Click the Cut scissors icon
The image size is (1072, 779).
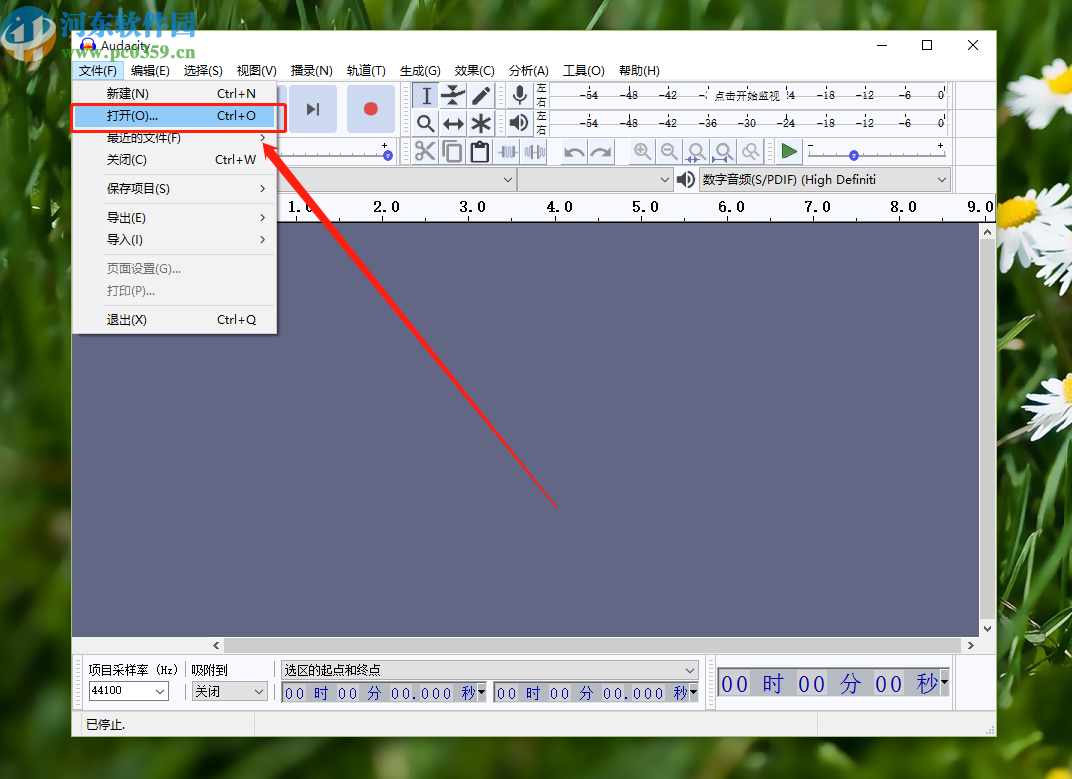coord(425,151)
